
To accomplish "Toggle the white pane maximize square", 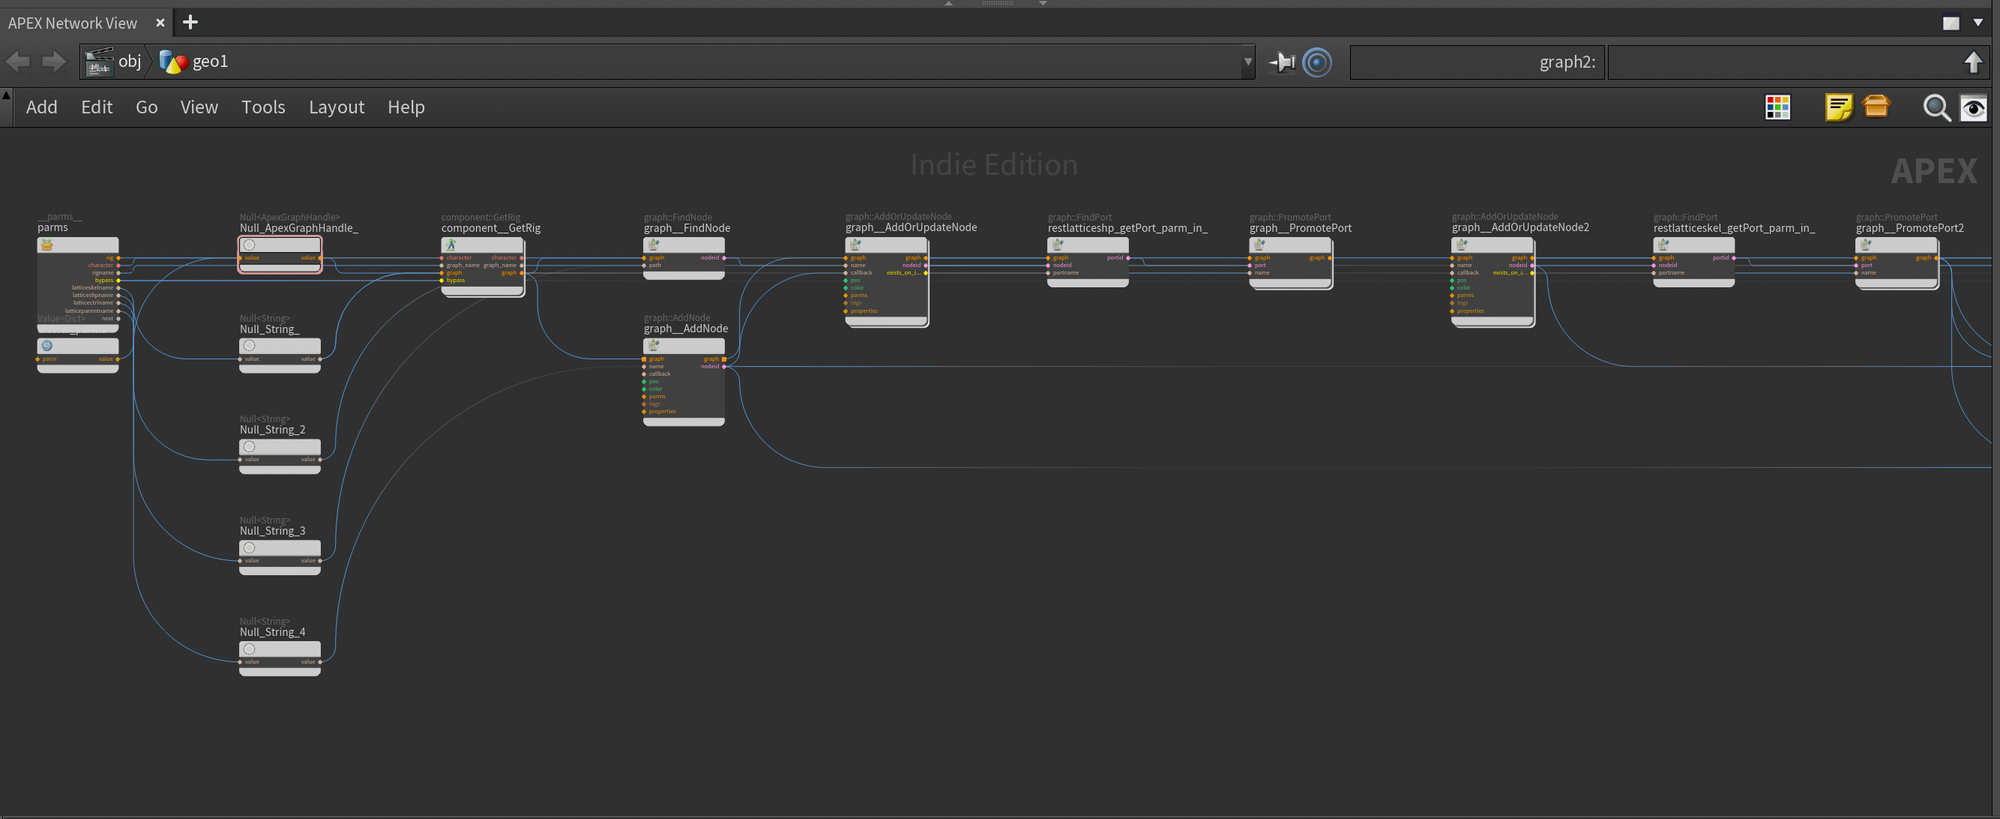I will click(x=1950, y=22).
